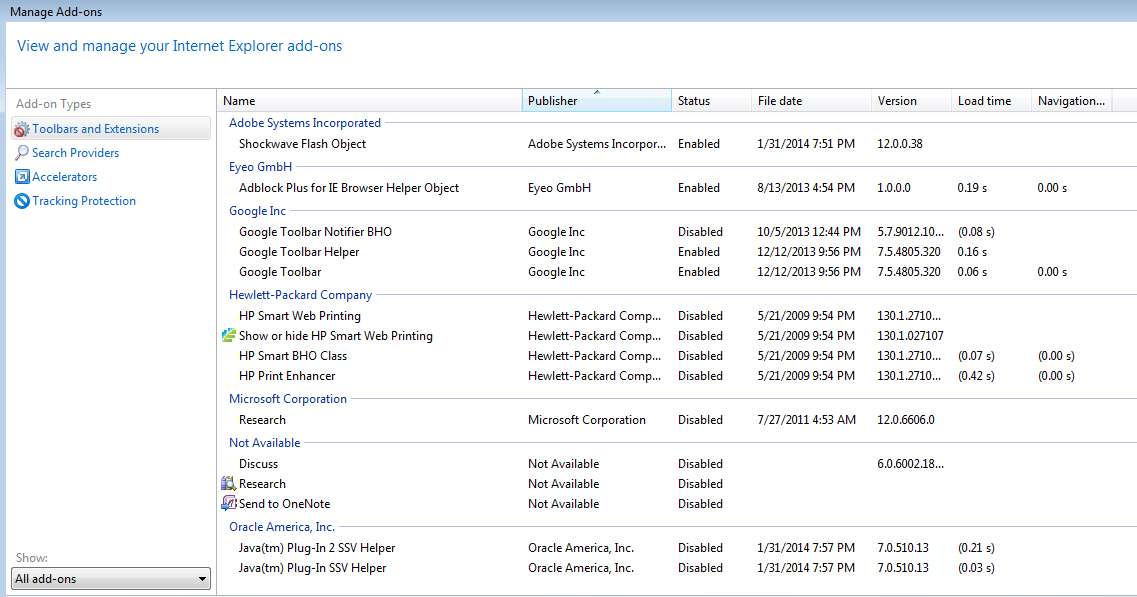Collapse the Not Available group header

coord(265,443)
